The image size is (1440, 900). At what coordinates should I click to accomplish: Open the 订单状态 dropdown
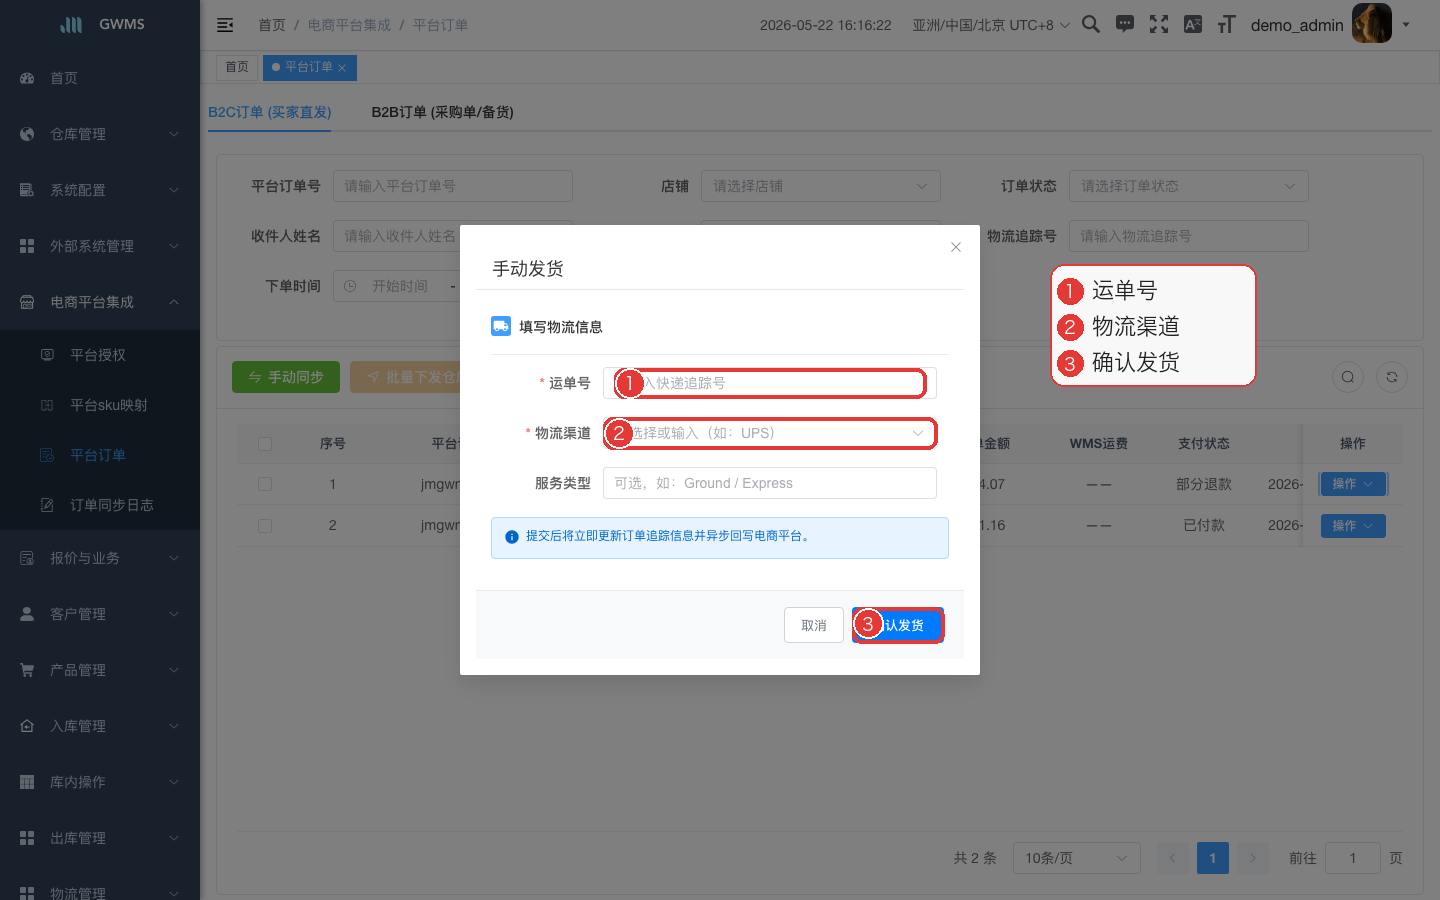tap(1189, 186)
